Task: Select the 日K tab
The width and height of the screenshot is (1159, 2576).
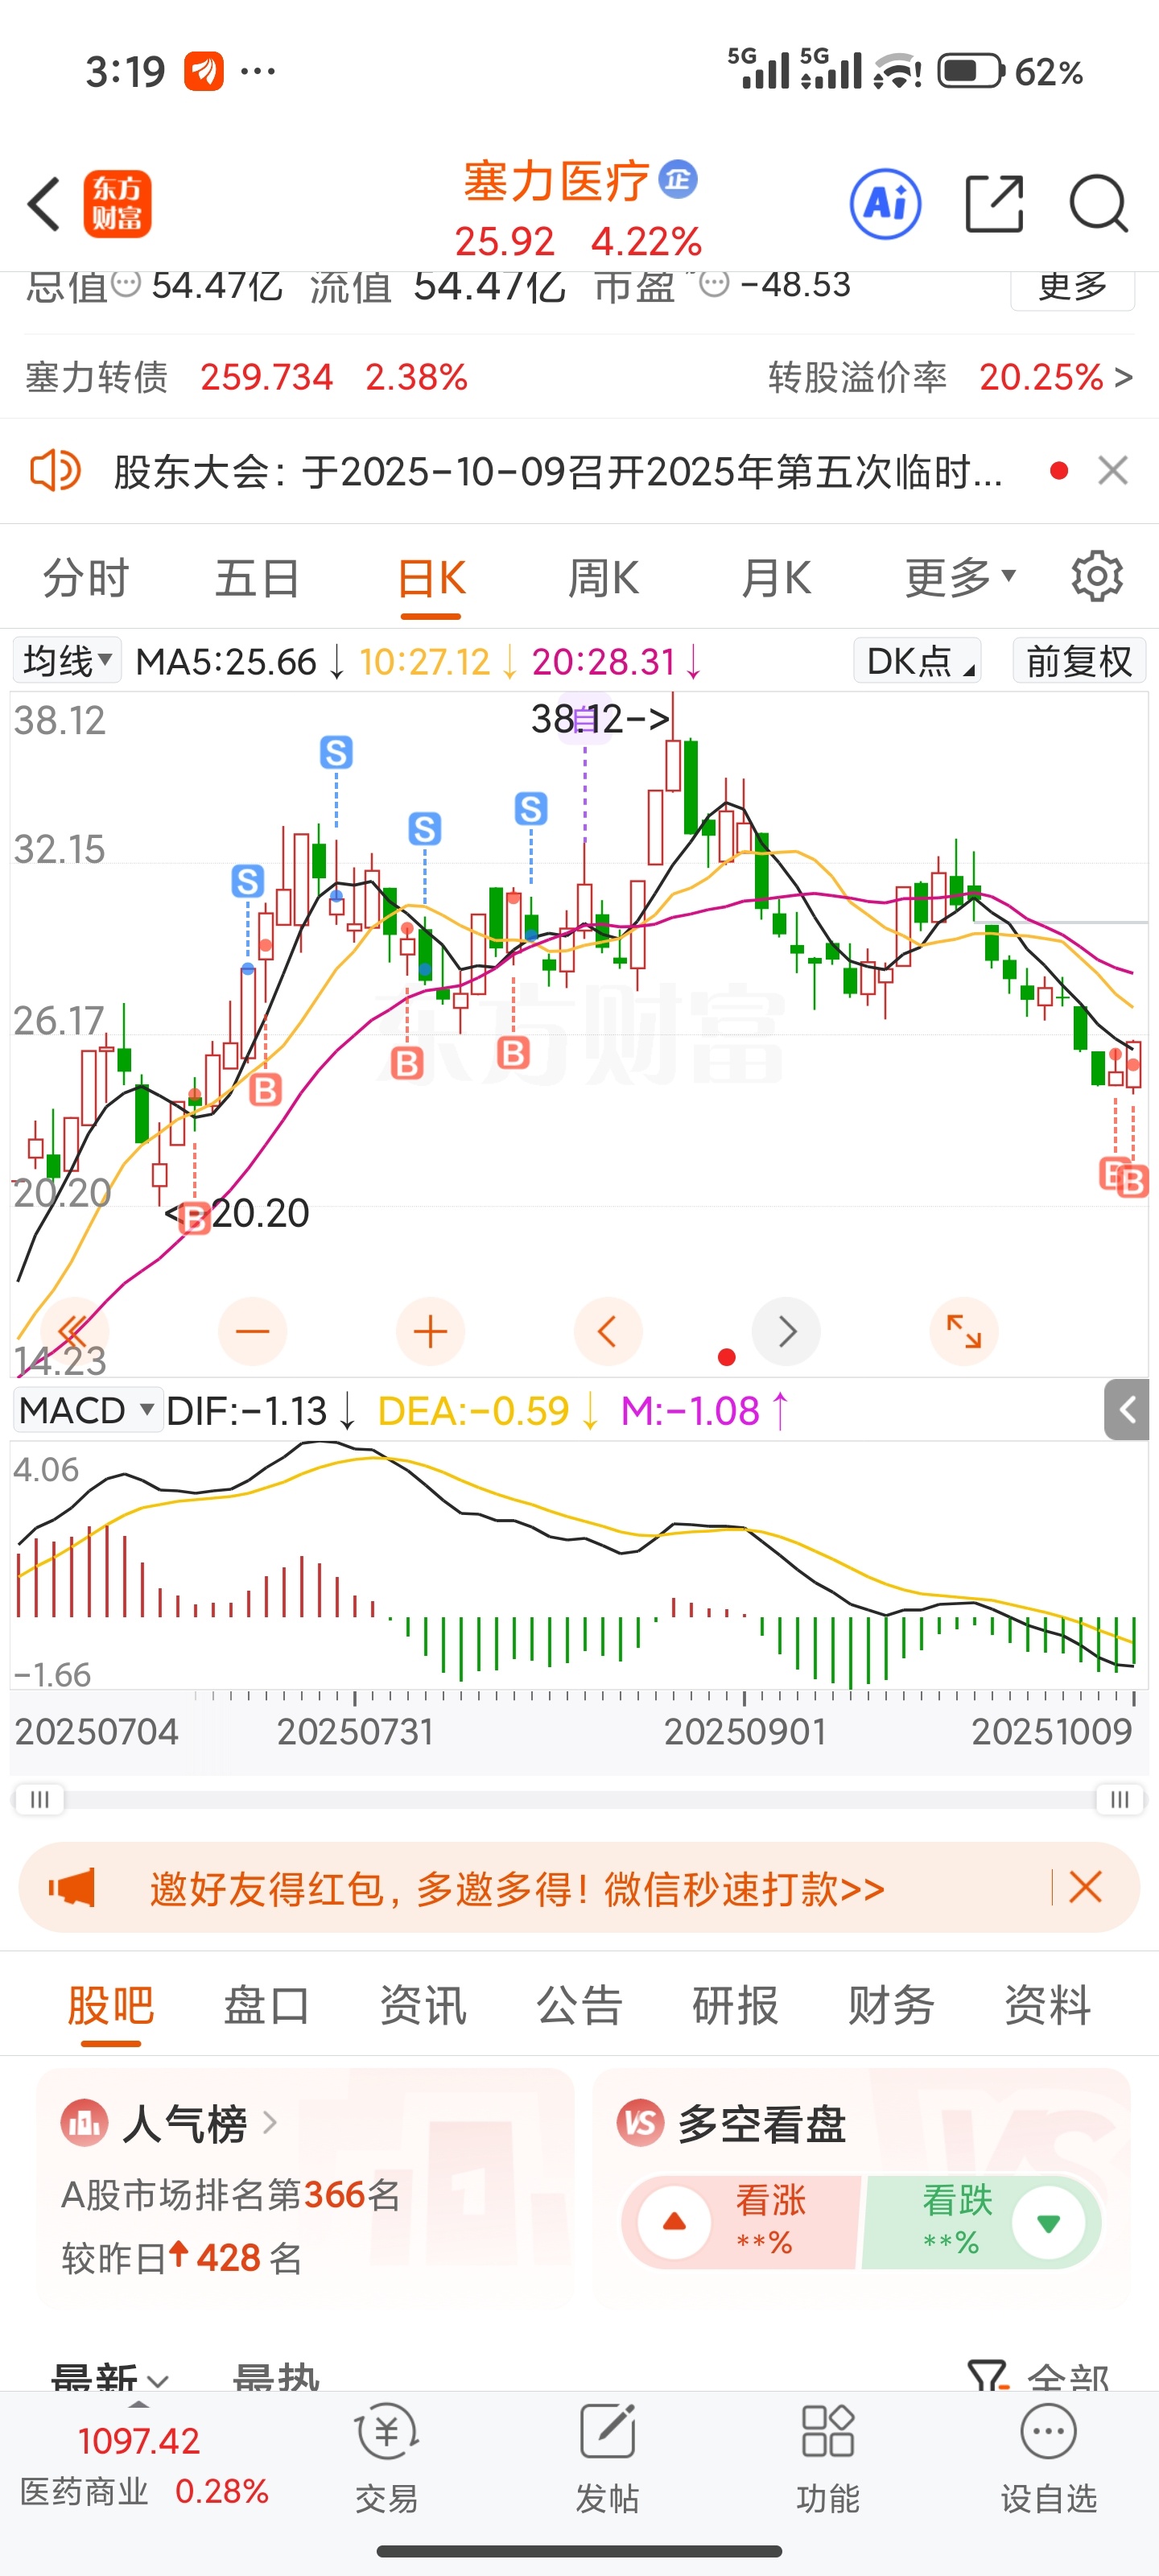Action: pyautogui.click(x=431, y=578)
